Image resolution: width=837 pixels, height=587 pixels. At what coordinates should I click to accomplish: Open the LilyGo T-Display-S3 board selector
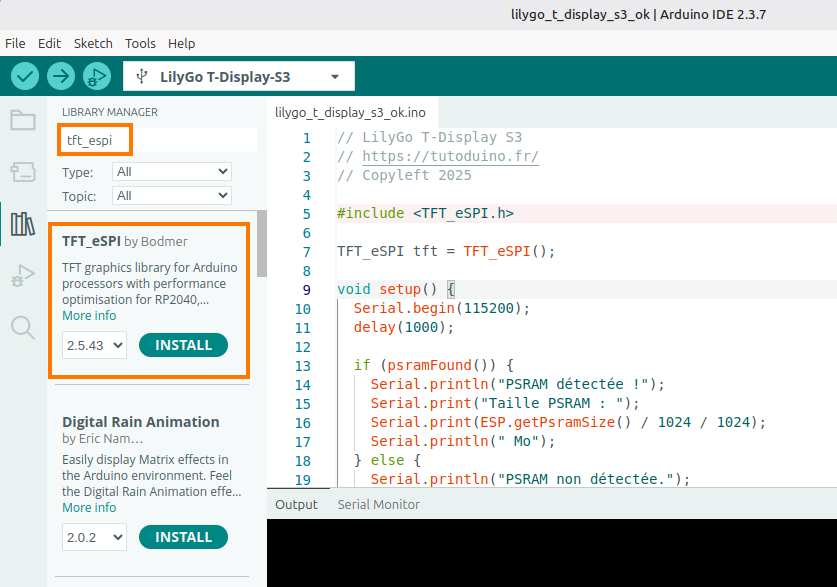tap(238, 77)
